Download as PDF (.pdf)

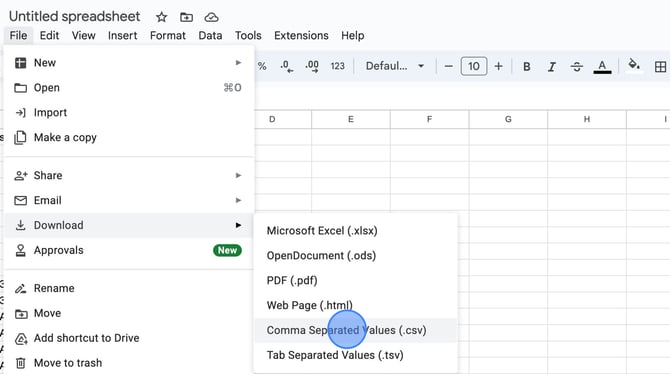point(356,280)
